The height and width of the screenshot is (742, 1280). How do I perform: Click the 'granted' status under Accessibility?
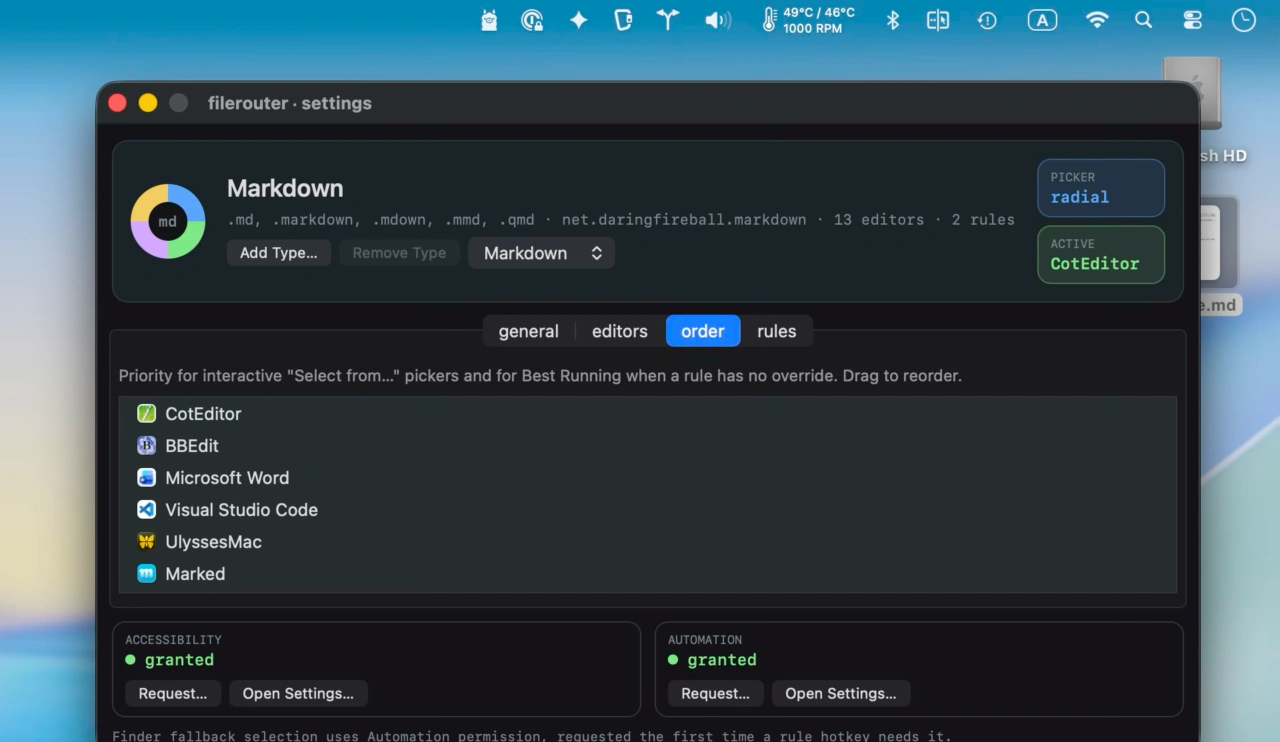point(179,660)
